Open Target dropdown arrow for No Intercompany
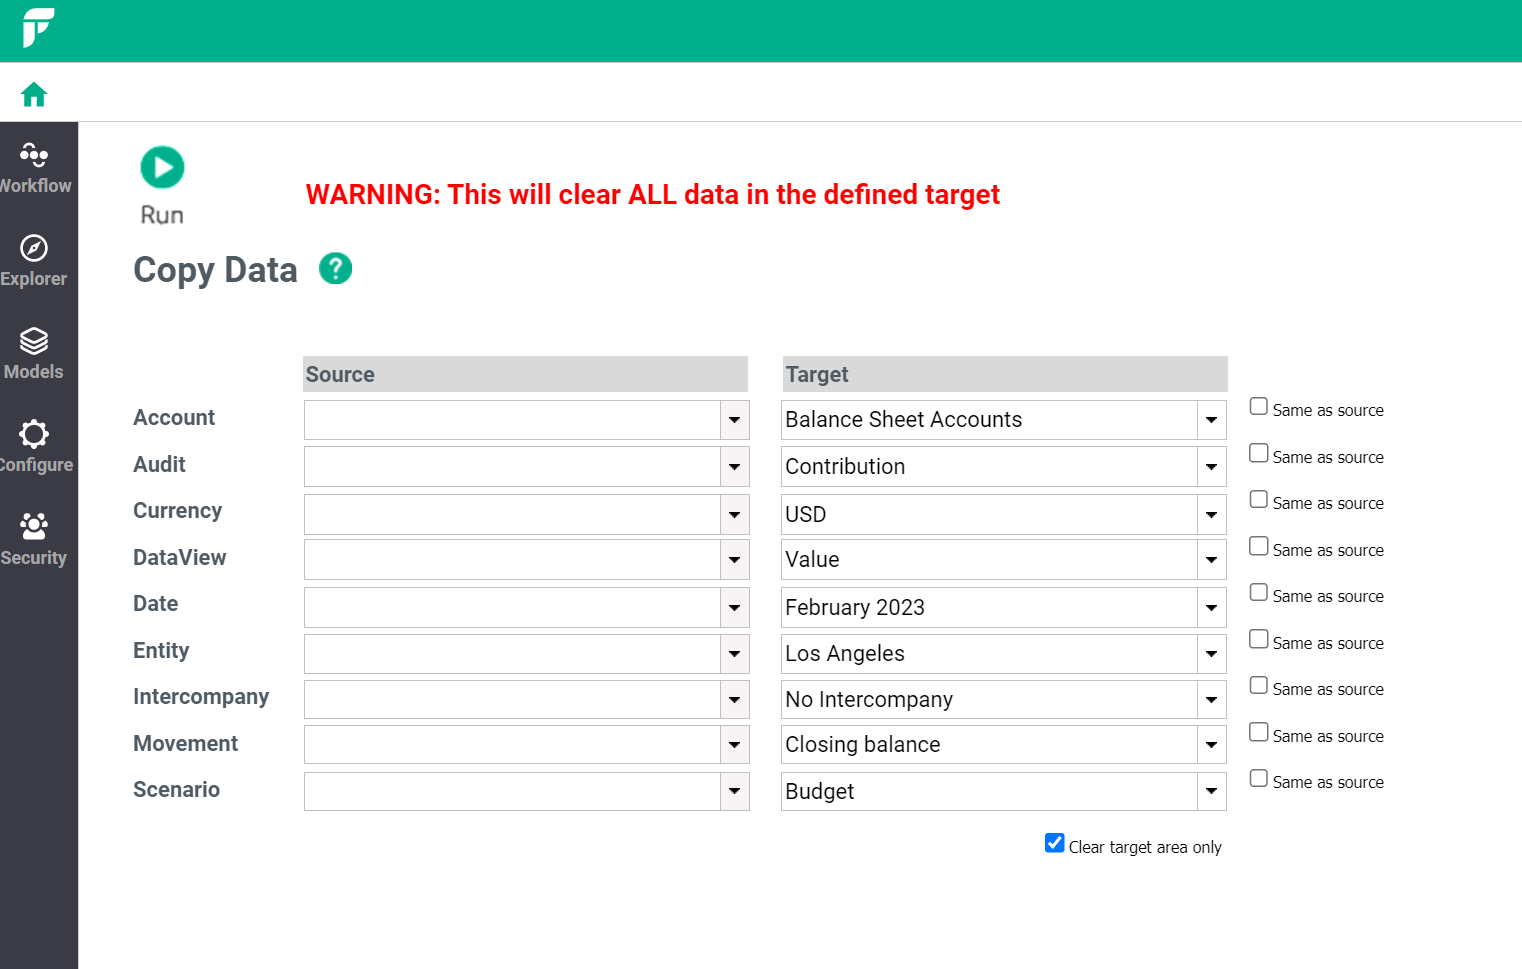 point(1212,700)
